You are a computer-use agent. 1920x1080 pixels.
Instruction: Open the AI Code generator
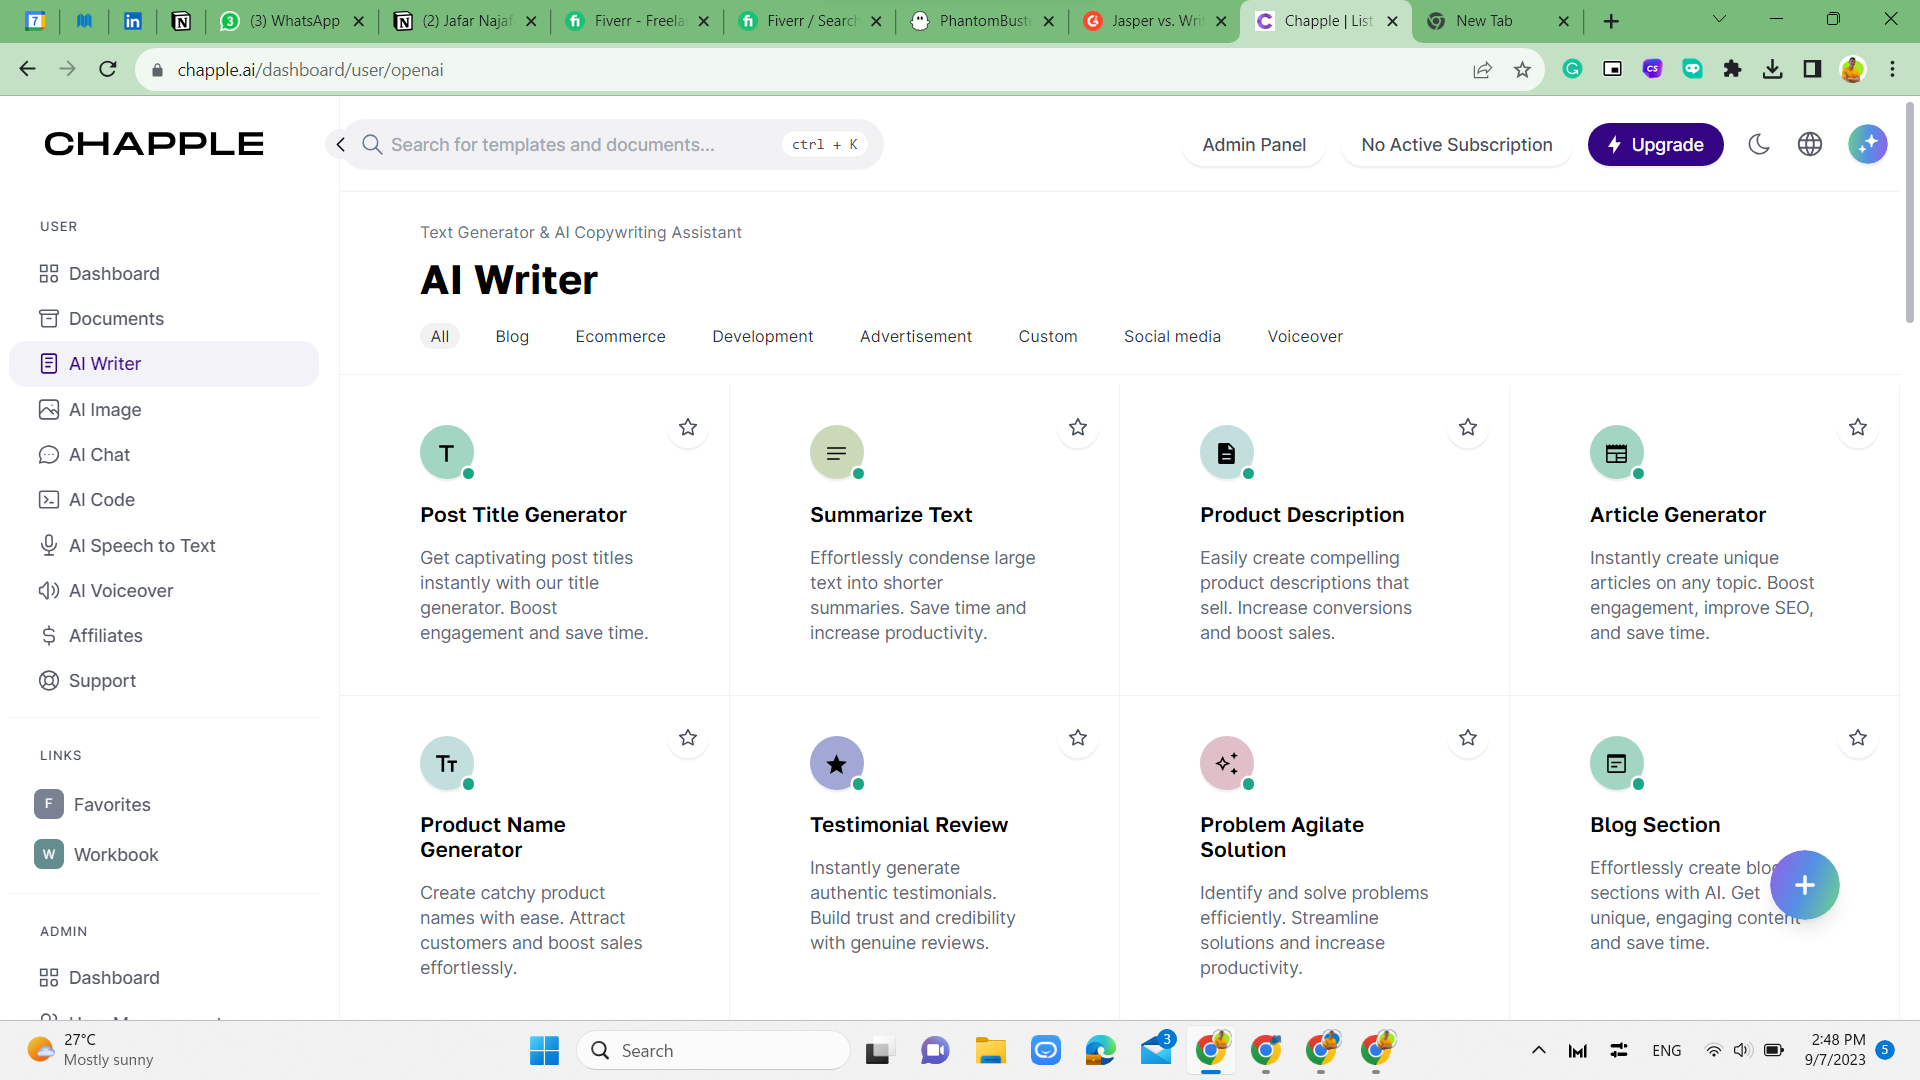click(x=99, y=499)
